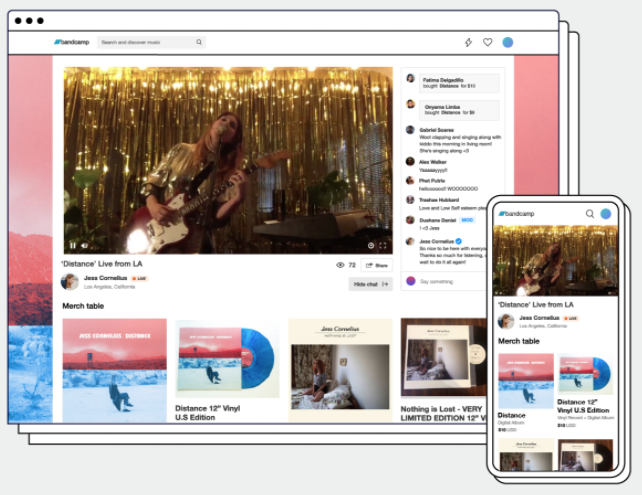Open Distance album cover in mobile merch table
Screen dimensions: 642x495
click(526, 381)
